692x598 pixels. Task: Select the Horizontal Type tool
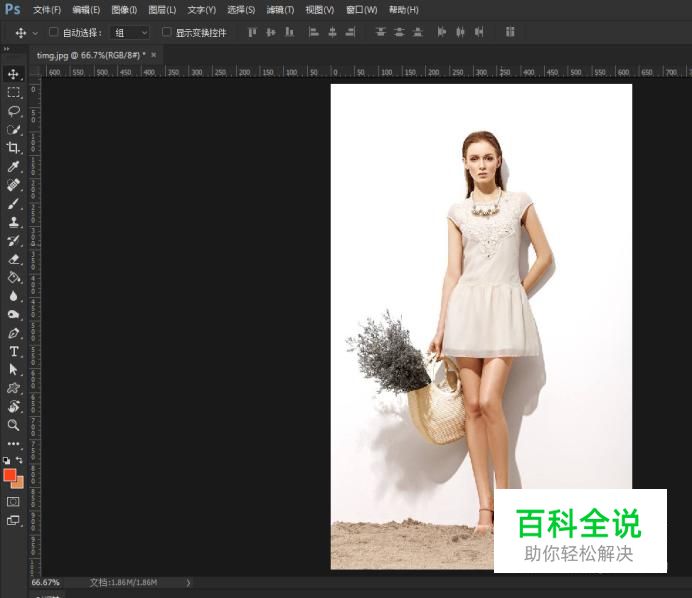click(x=14, y=352)
